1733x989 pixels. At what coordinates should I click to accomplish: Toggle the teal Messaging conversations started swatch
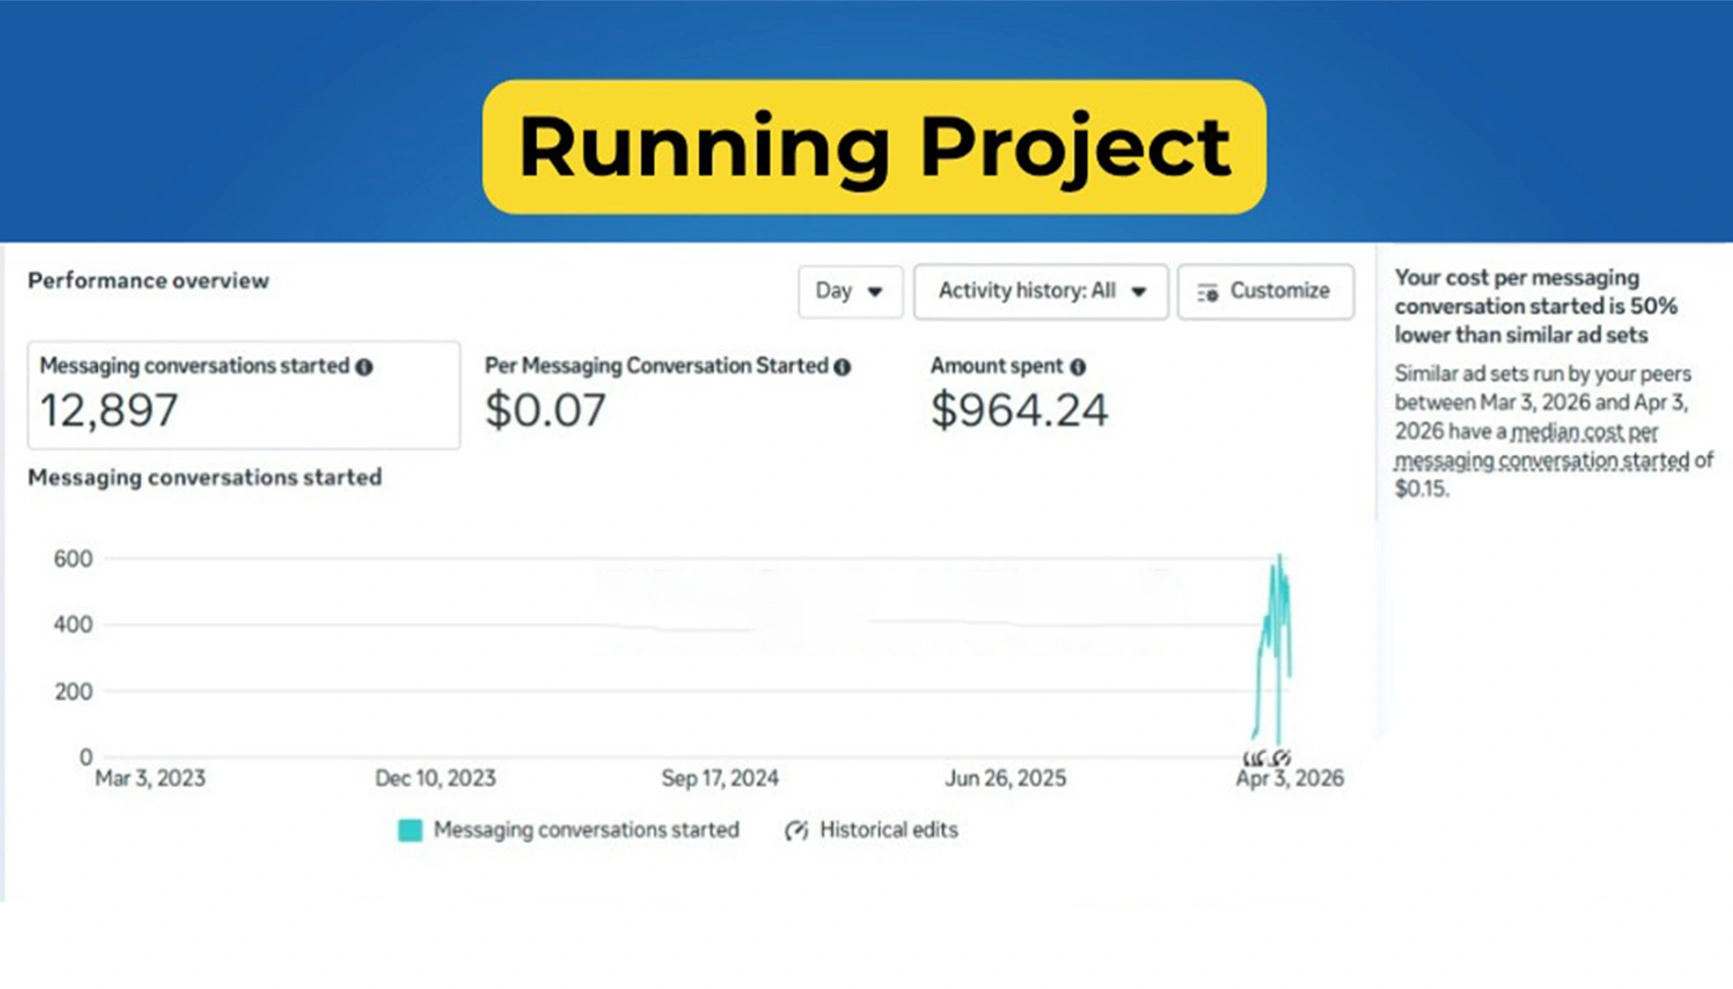[410, 830]
